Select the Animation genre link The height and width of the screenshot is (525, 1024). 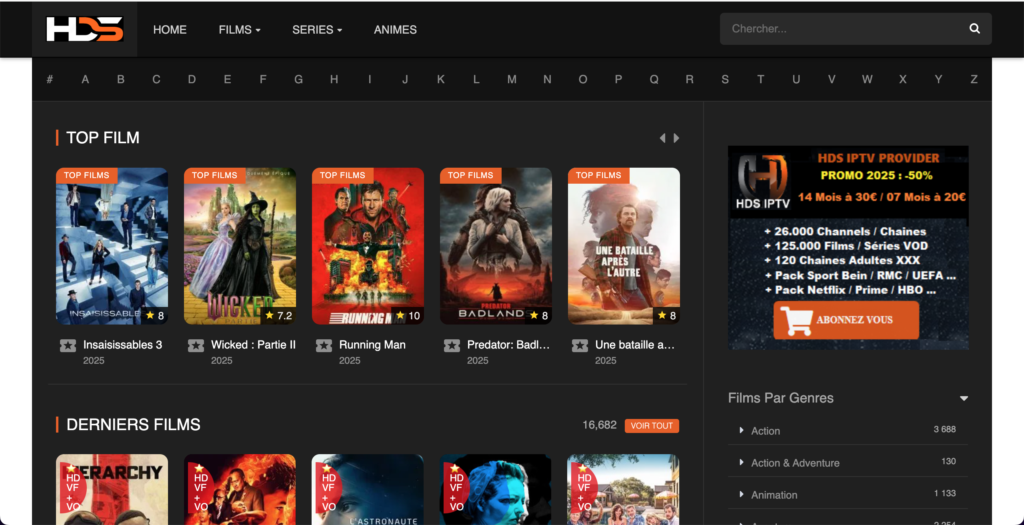pyautogui.click(x=774, y=495)
